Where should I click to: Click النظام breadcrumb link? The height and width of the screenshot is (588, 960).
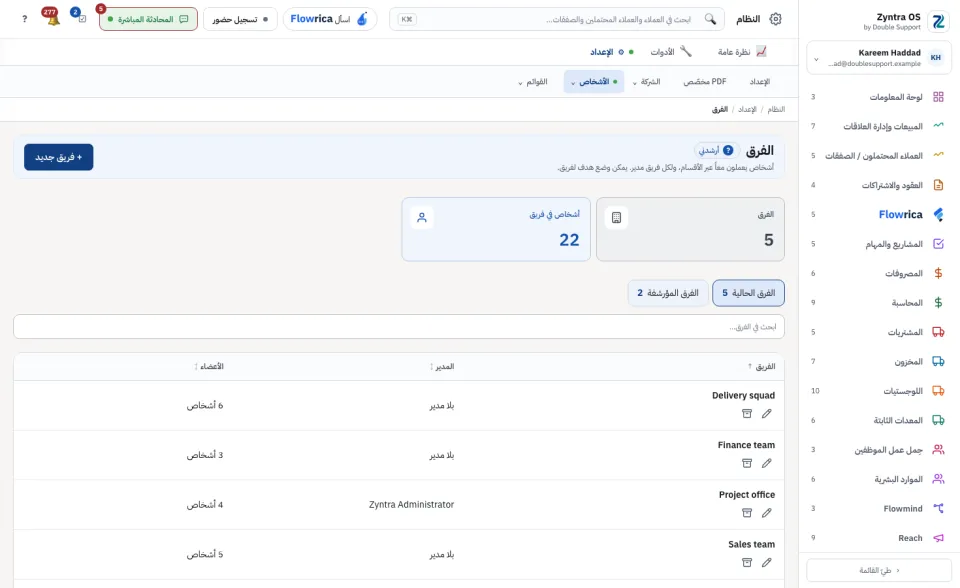(x=776, y=109)
